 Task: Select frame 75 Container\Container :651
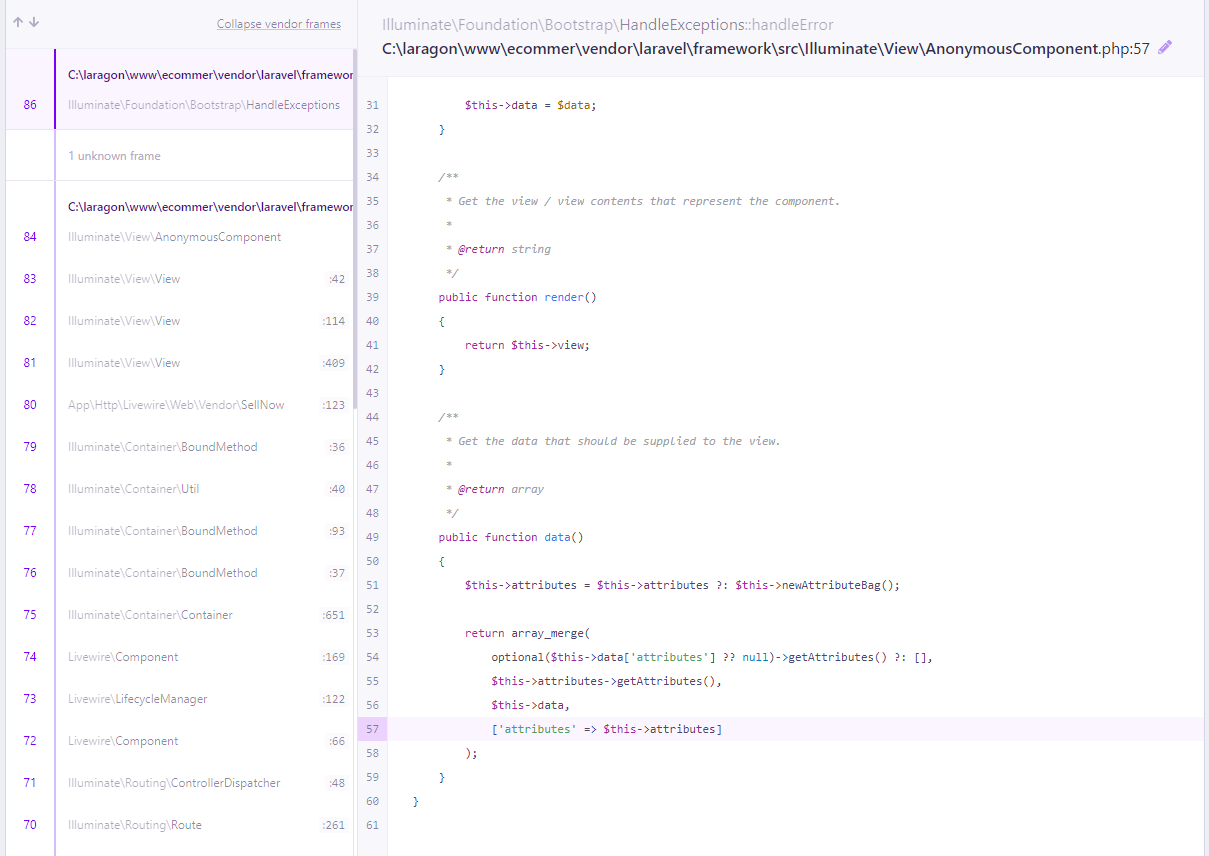(x=180, y=615)
